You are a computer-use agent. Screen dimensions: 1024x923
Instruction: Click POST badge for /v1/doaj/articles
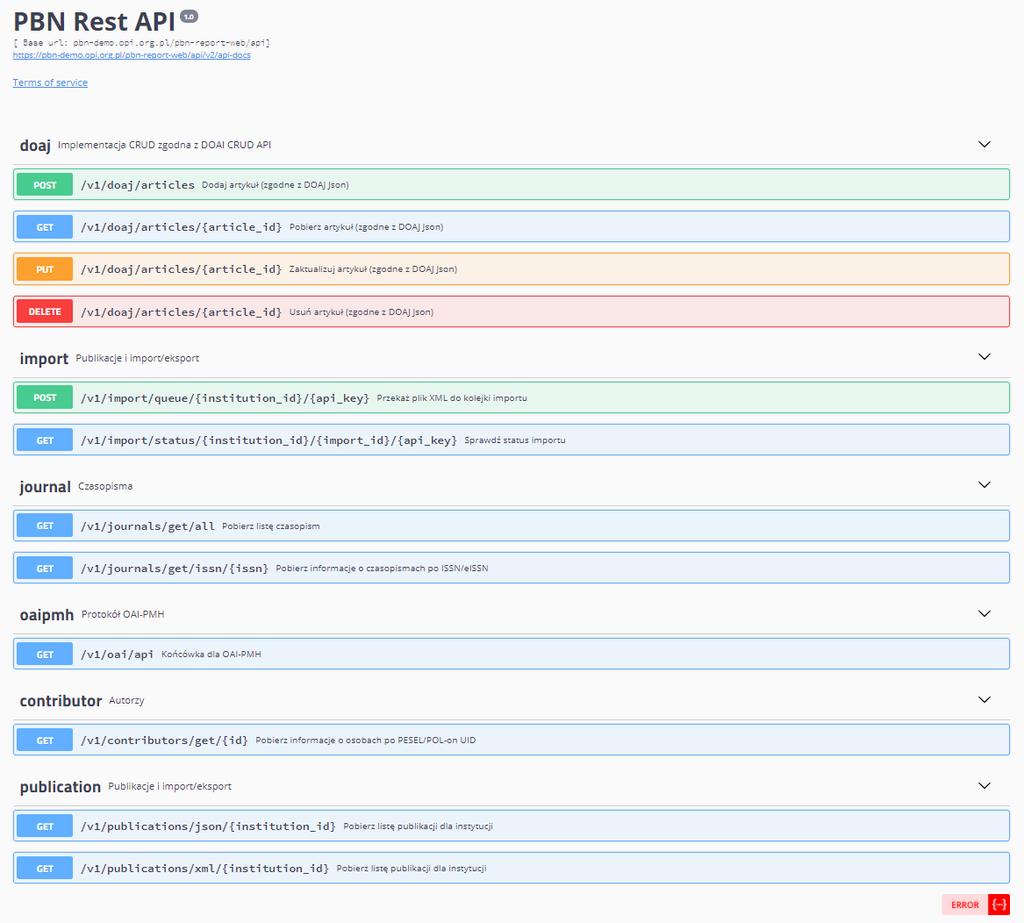(x=44, y=185)
